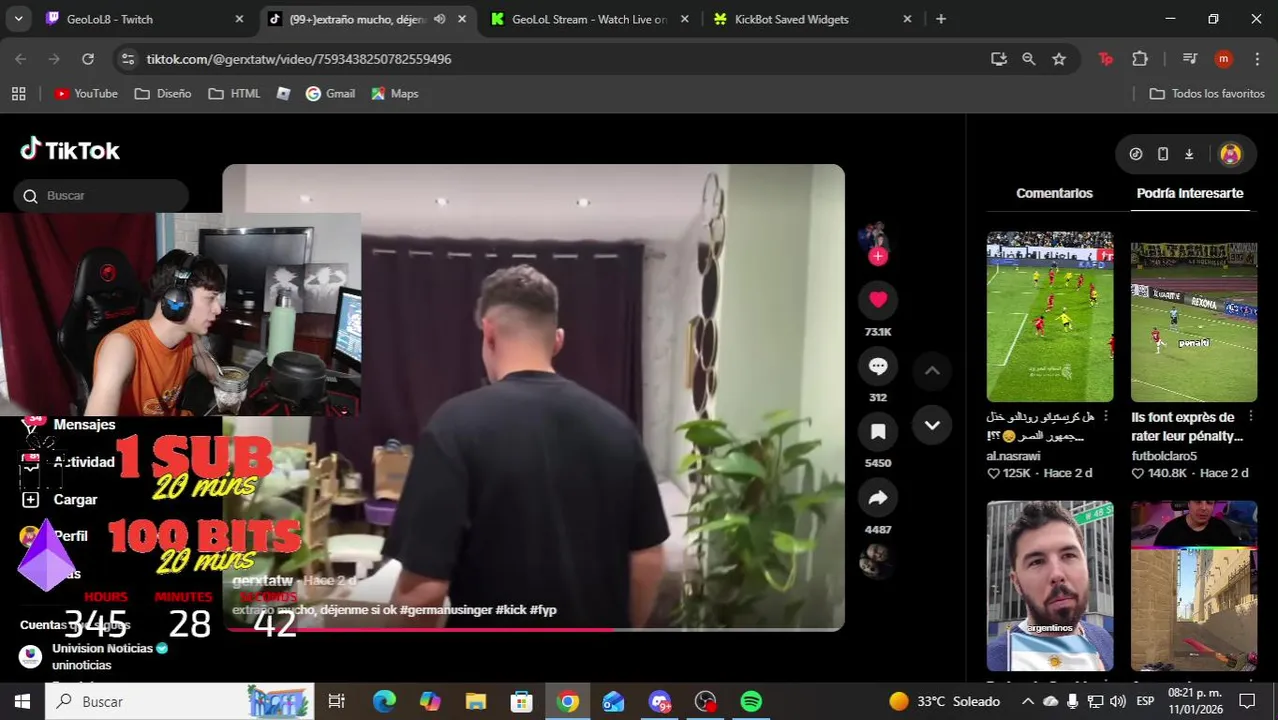Open File Explorer from the taskbar
The height and width of the screenshot is (720, 1278).
coord(475,702)
